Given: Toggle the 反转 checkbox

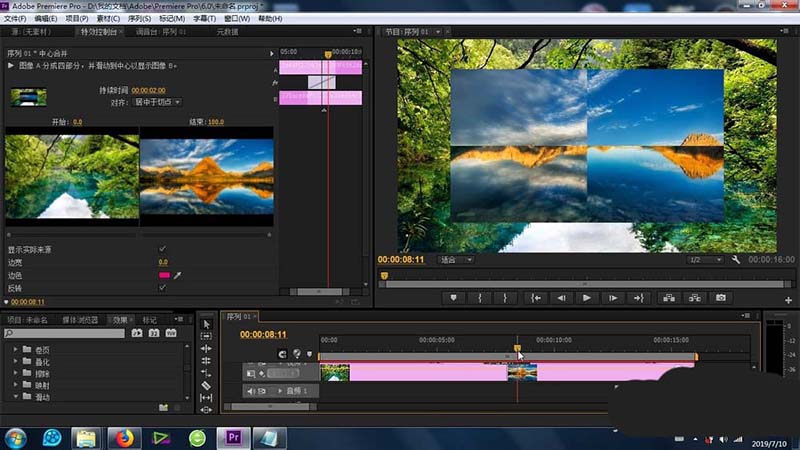Looking at the screenshot, I should click(x=163, y=287).
